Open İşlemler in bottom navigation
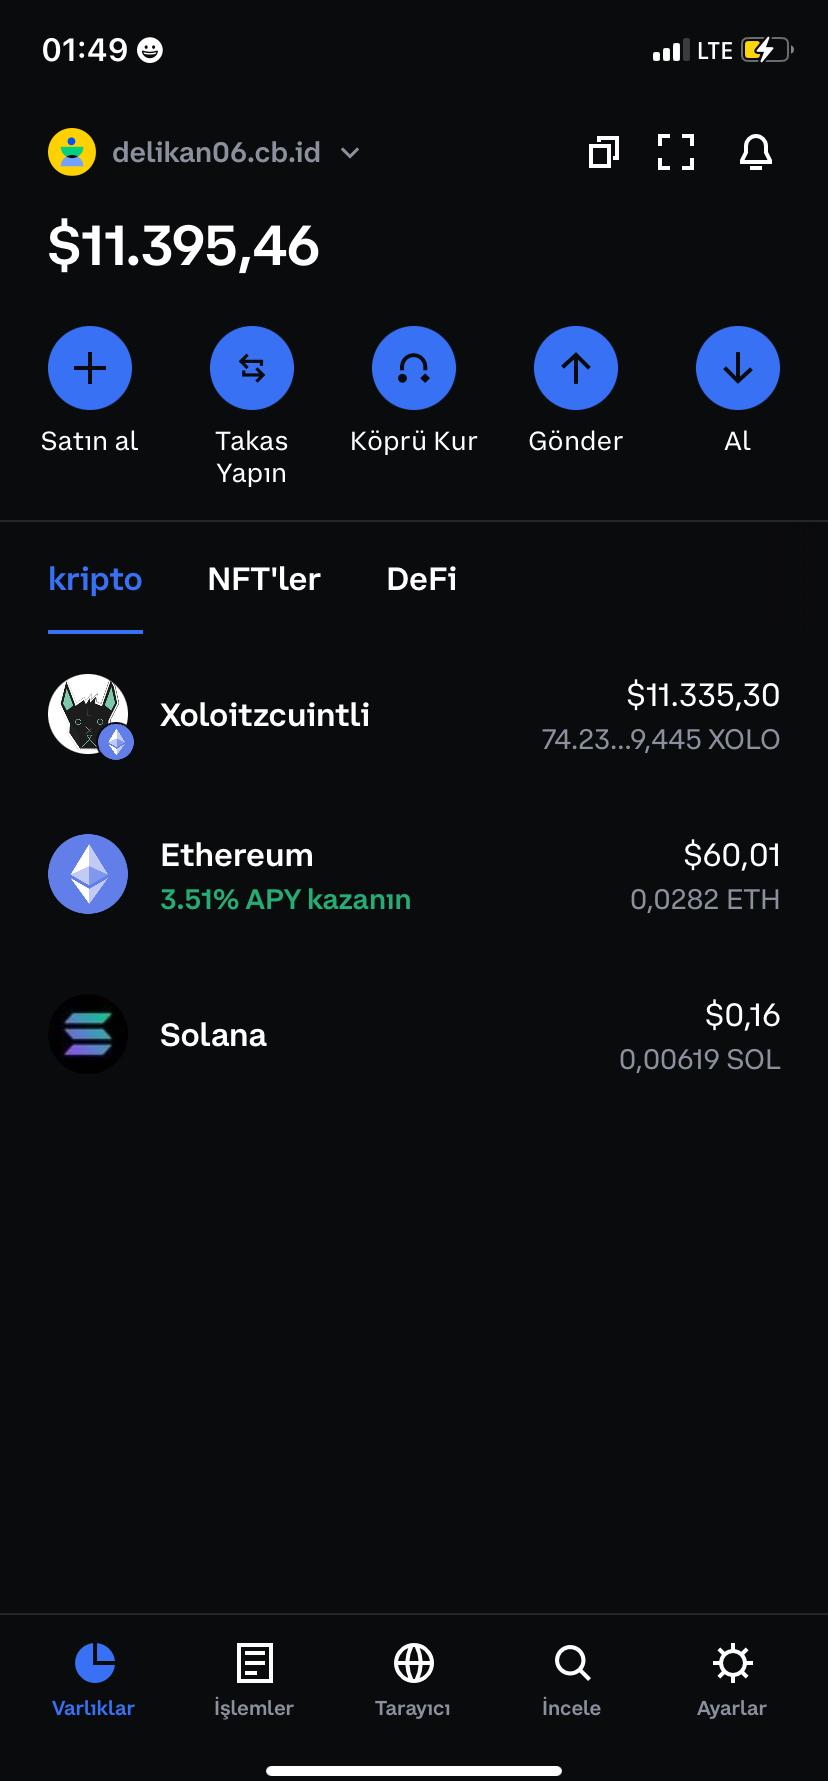Image resolution: width=828 pixels, height=1781 pixels. pos(254,1679)
